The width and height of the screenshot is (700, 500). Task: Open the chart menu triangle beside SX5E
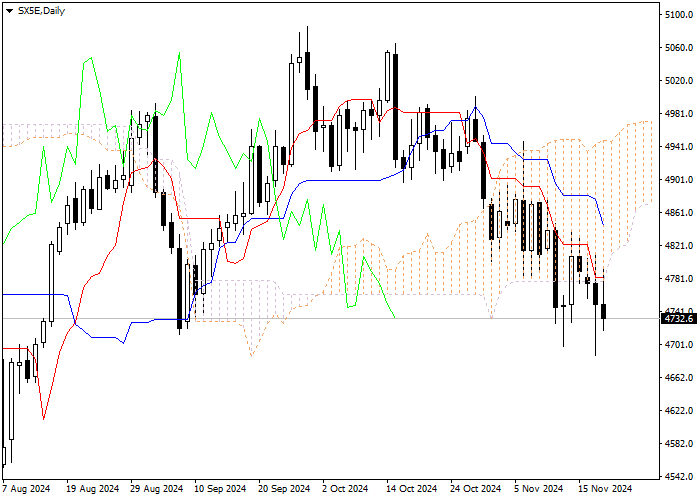pyautogui.click(x=9, y=11)
